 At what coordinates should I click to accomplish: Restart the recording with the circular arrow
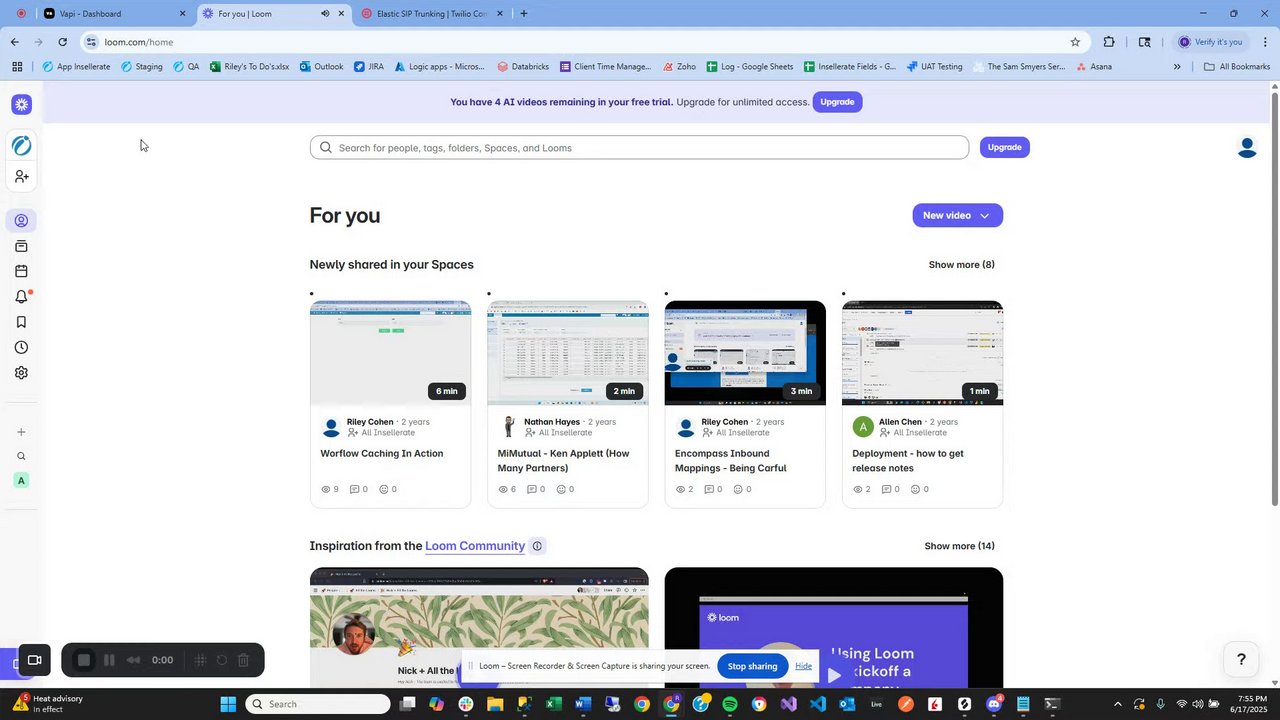pyautogui.click(x=221, y=660)
